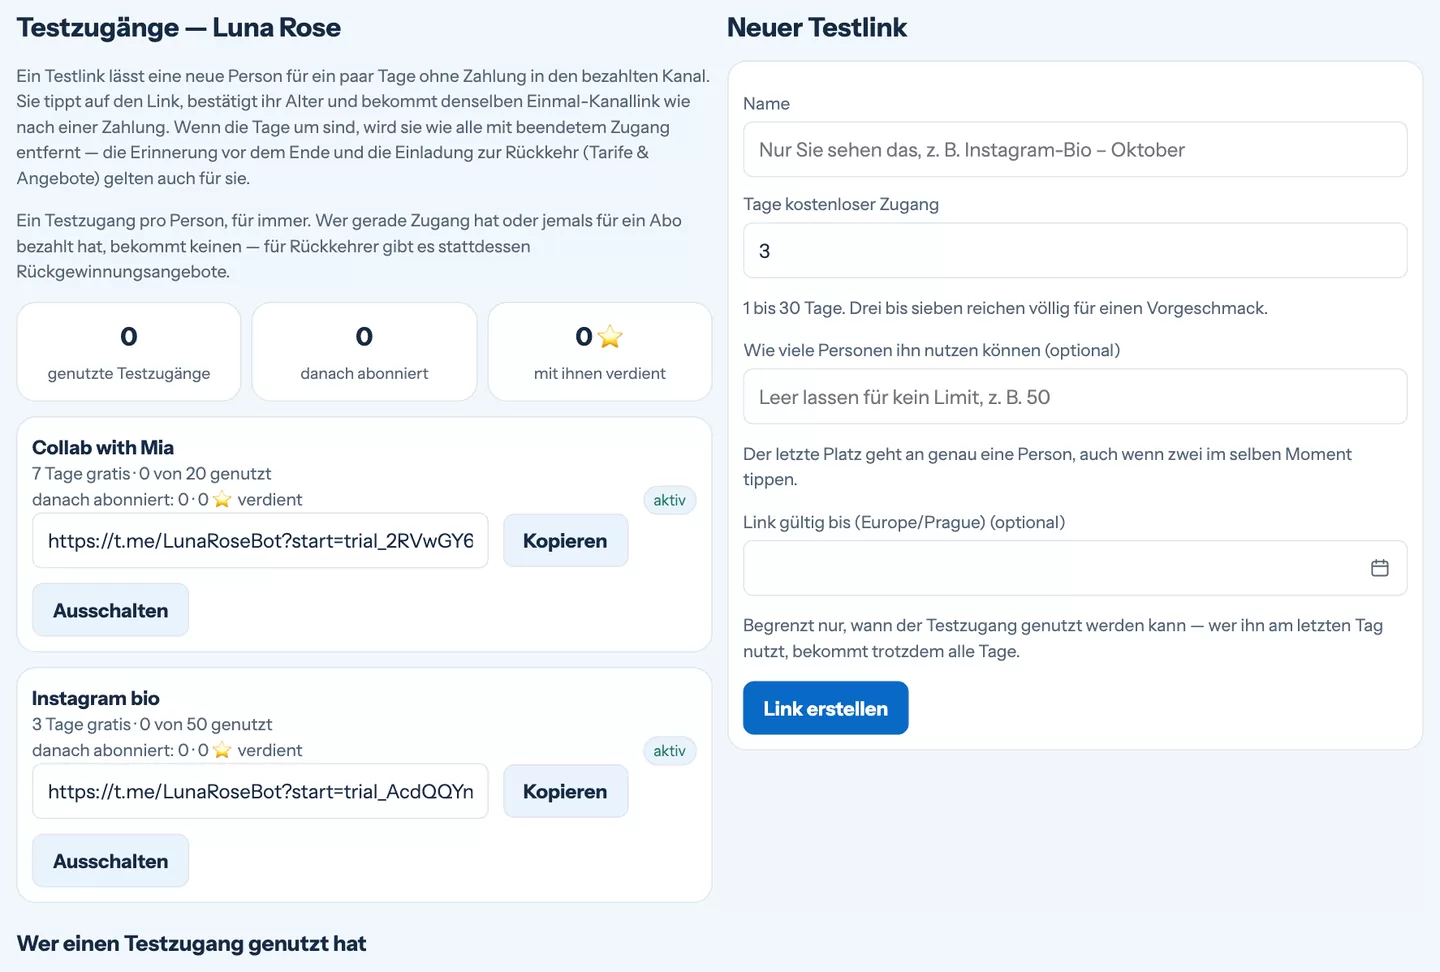
Task: Click the 'aktiv' badge on Instagram bio
Action: pos(669,751)
